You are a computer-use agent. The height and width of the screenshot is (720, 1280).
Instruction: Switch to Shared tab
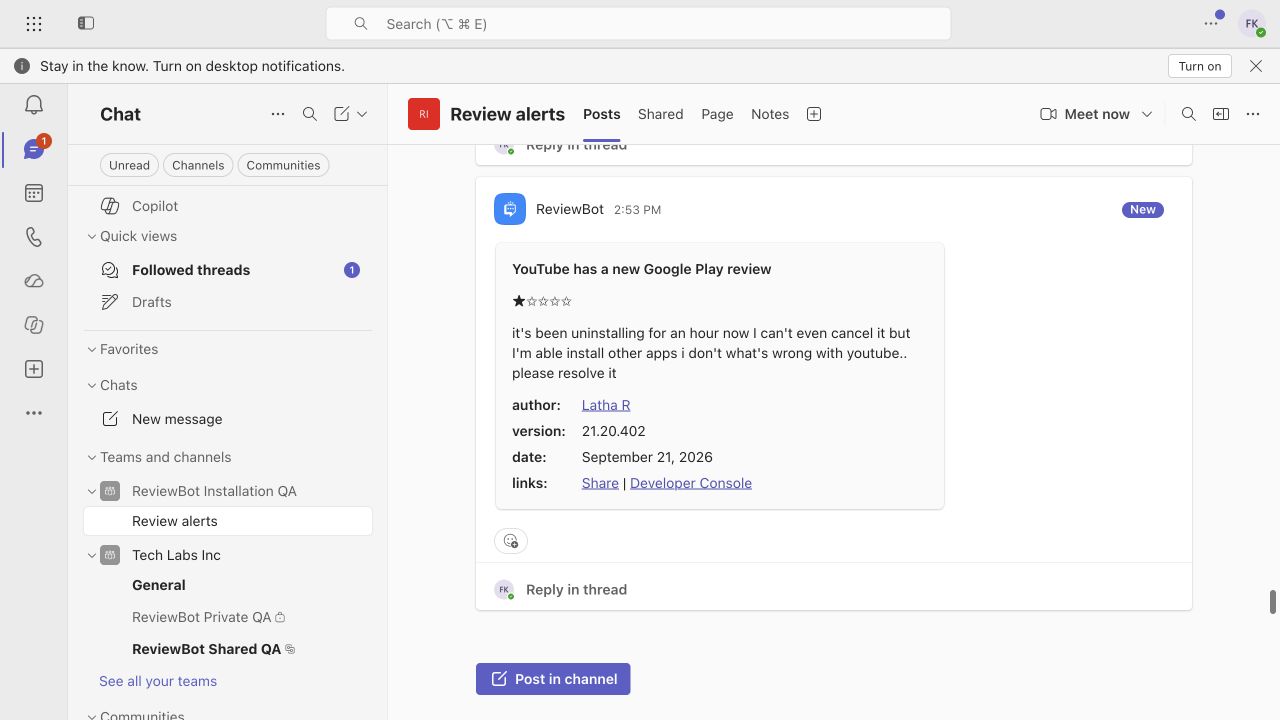661,114
